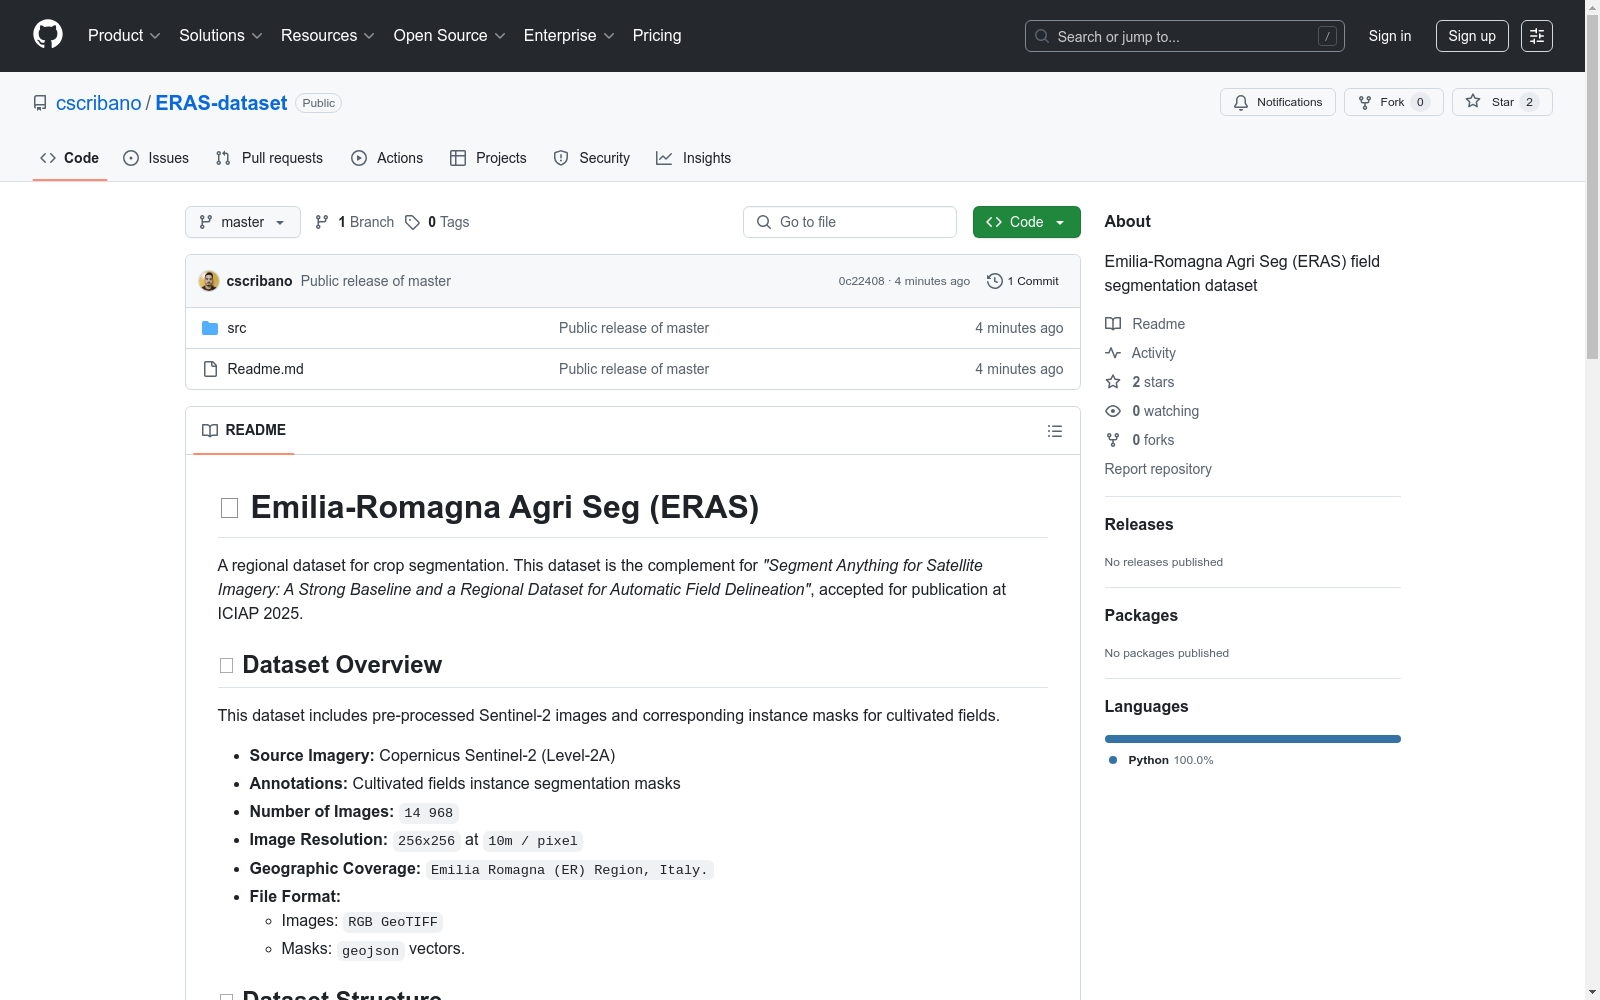Expand the Product menu

124,36
